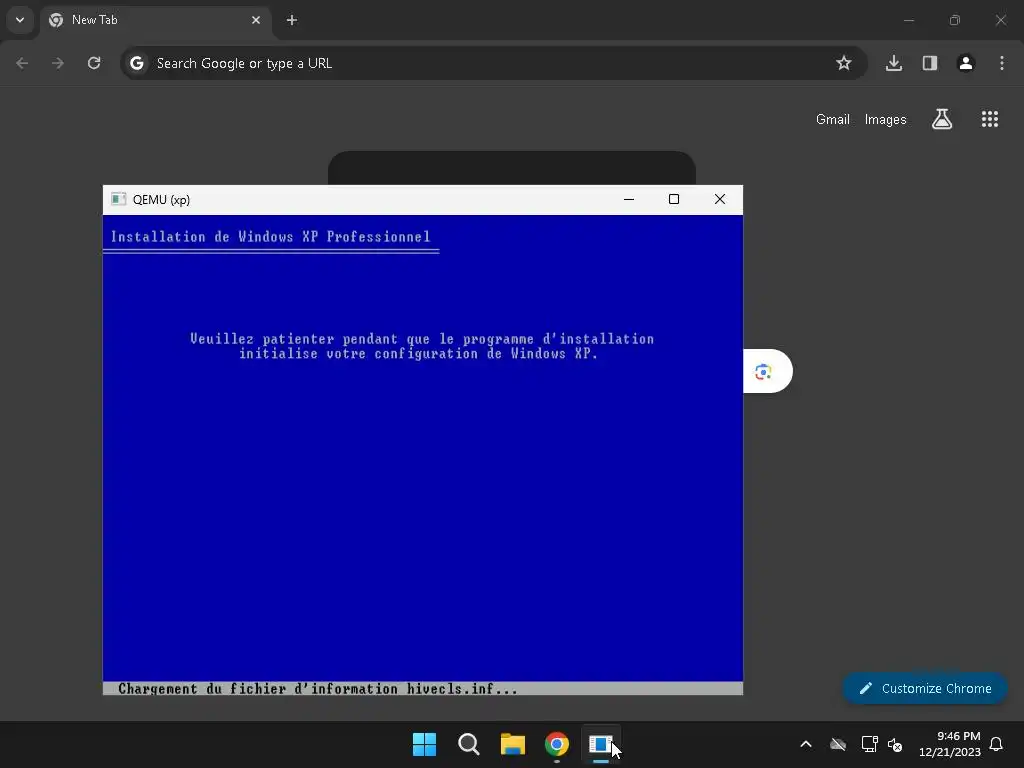The width and height of the screenshot is (1024, 768).
Task: Click the 'Installation de Windows XP Professionnel' heading
Action: [x=270, y=236]
